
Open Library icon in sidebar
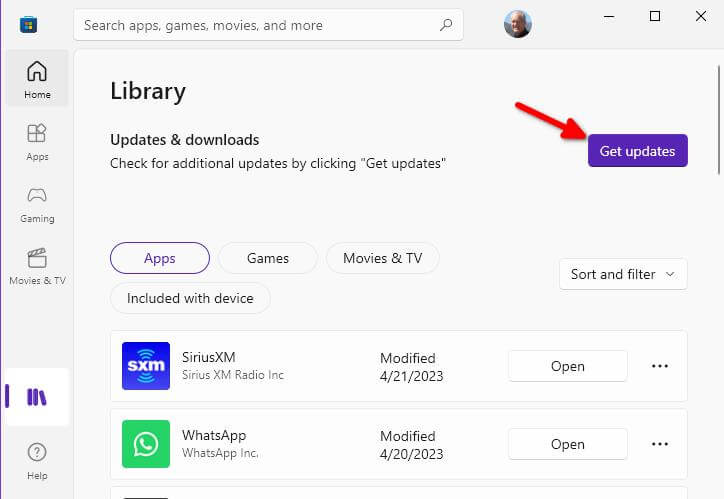coord(37,397)
